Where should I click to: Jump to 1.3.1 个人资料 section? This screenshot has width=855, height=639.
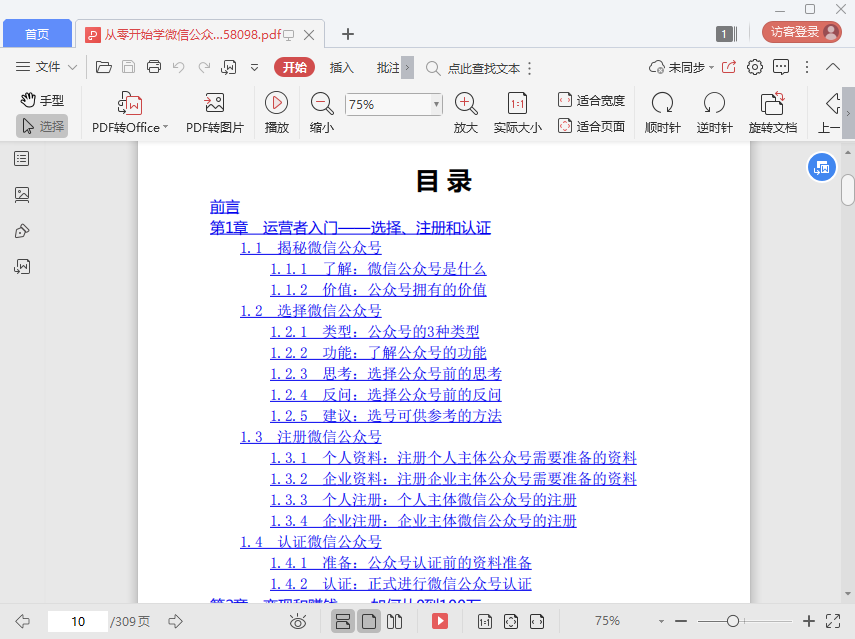point(453,458)
